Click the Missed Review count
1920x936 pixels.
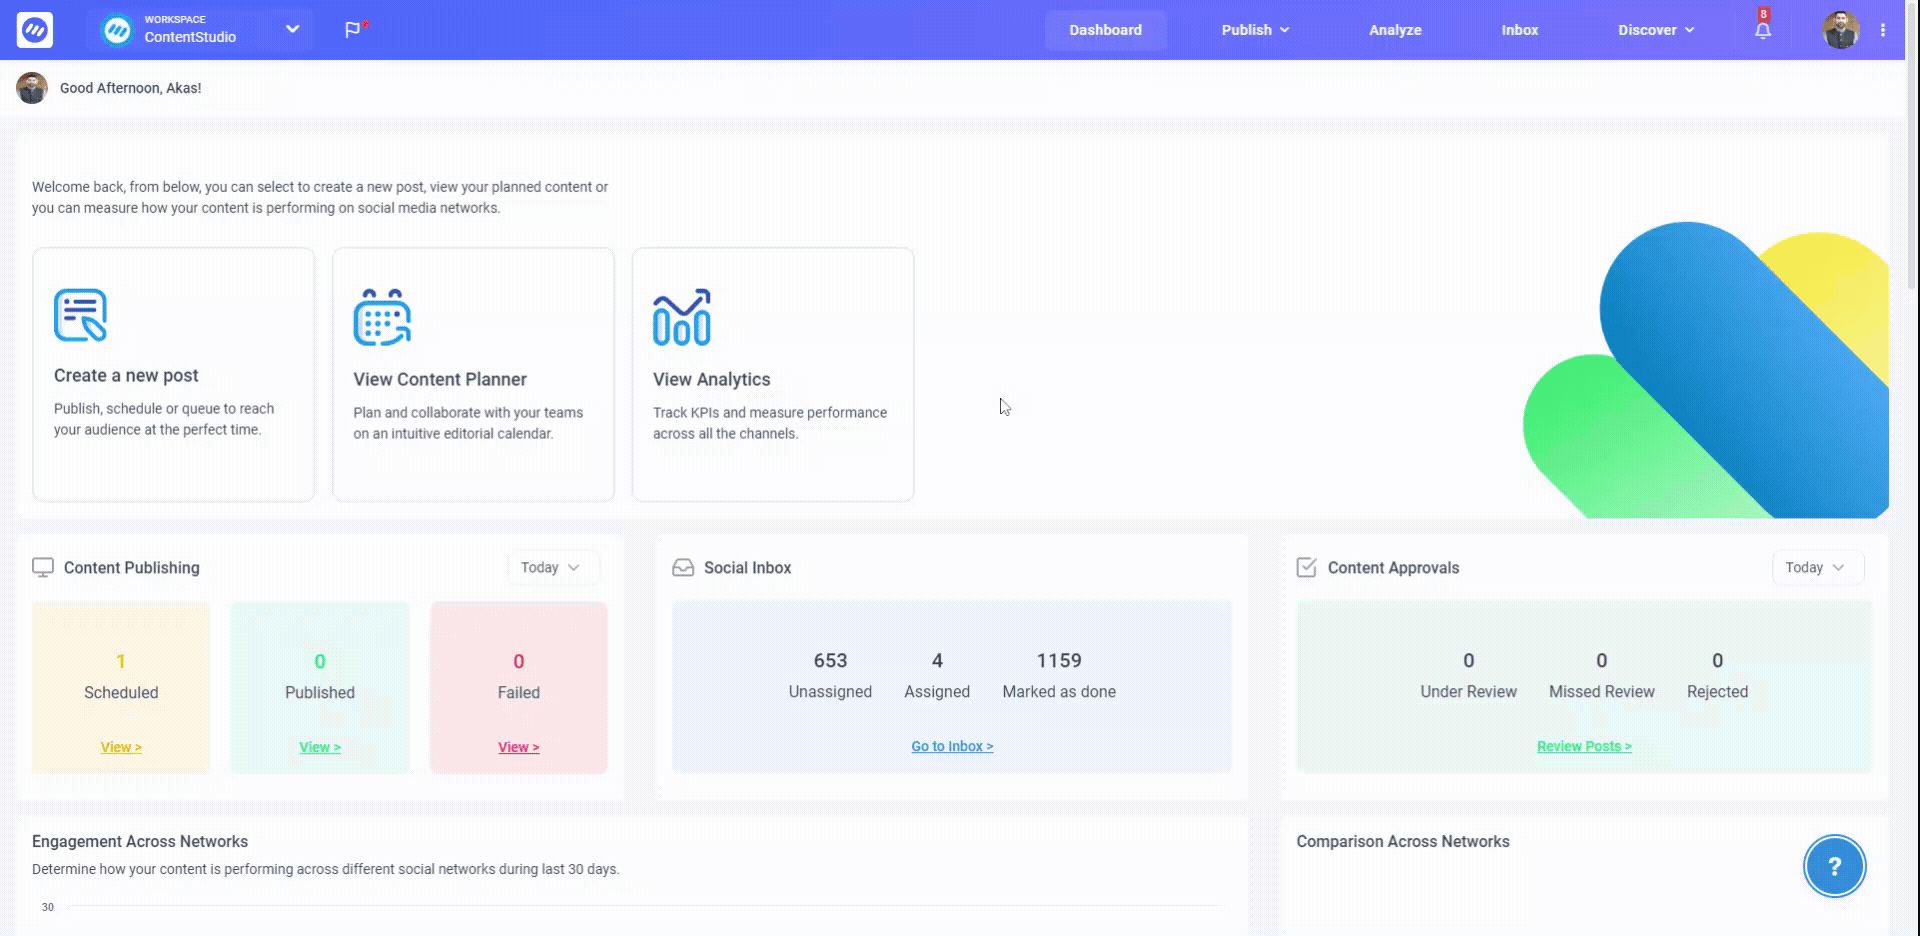tap(1601, 660)
